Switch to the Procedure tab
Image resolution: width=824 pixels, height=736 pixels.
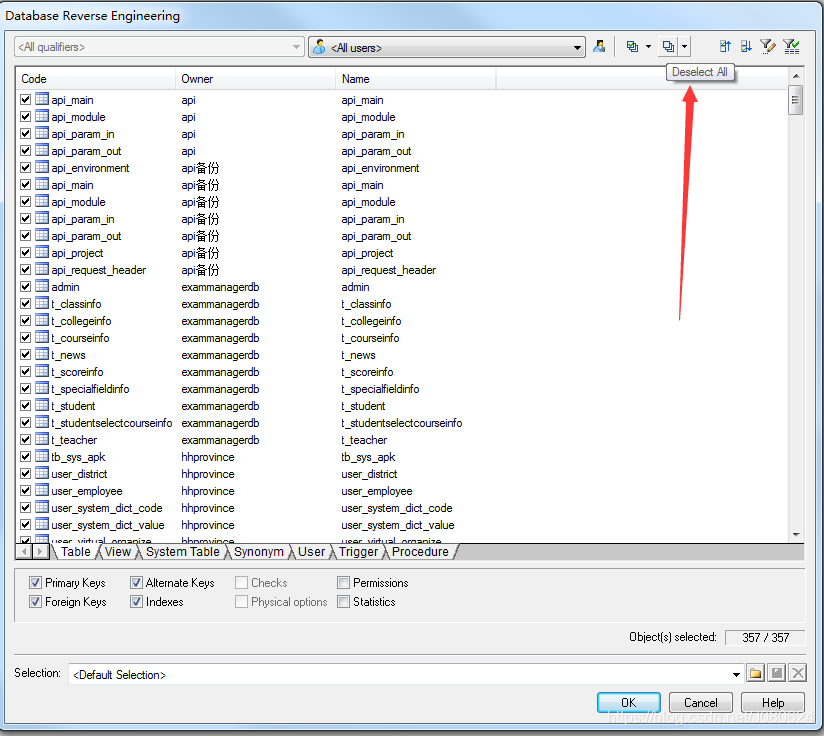point(420,552)
